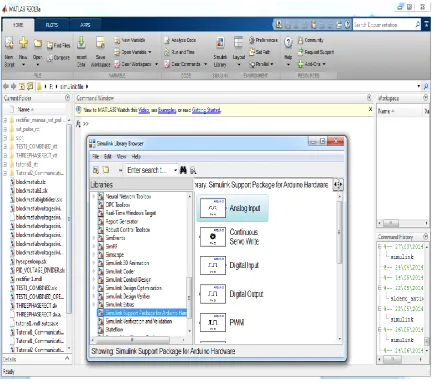Click the open folder icon in Library Browser toolbar
This screenshot has height=384, width=434.
(x=106, y=170)
